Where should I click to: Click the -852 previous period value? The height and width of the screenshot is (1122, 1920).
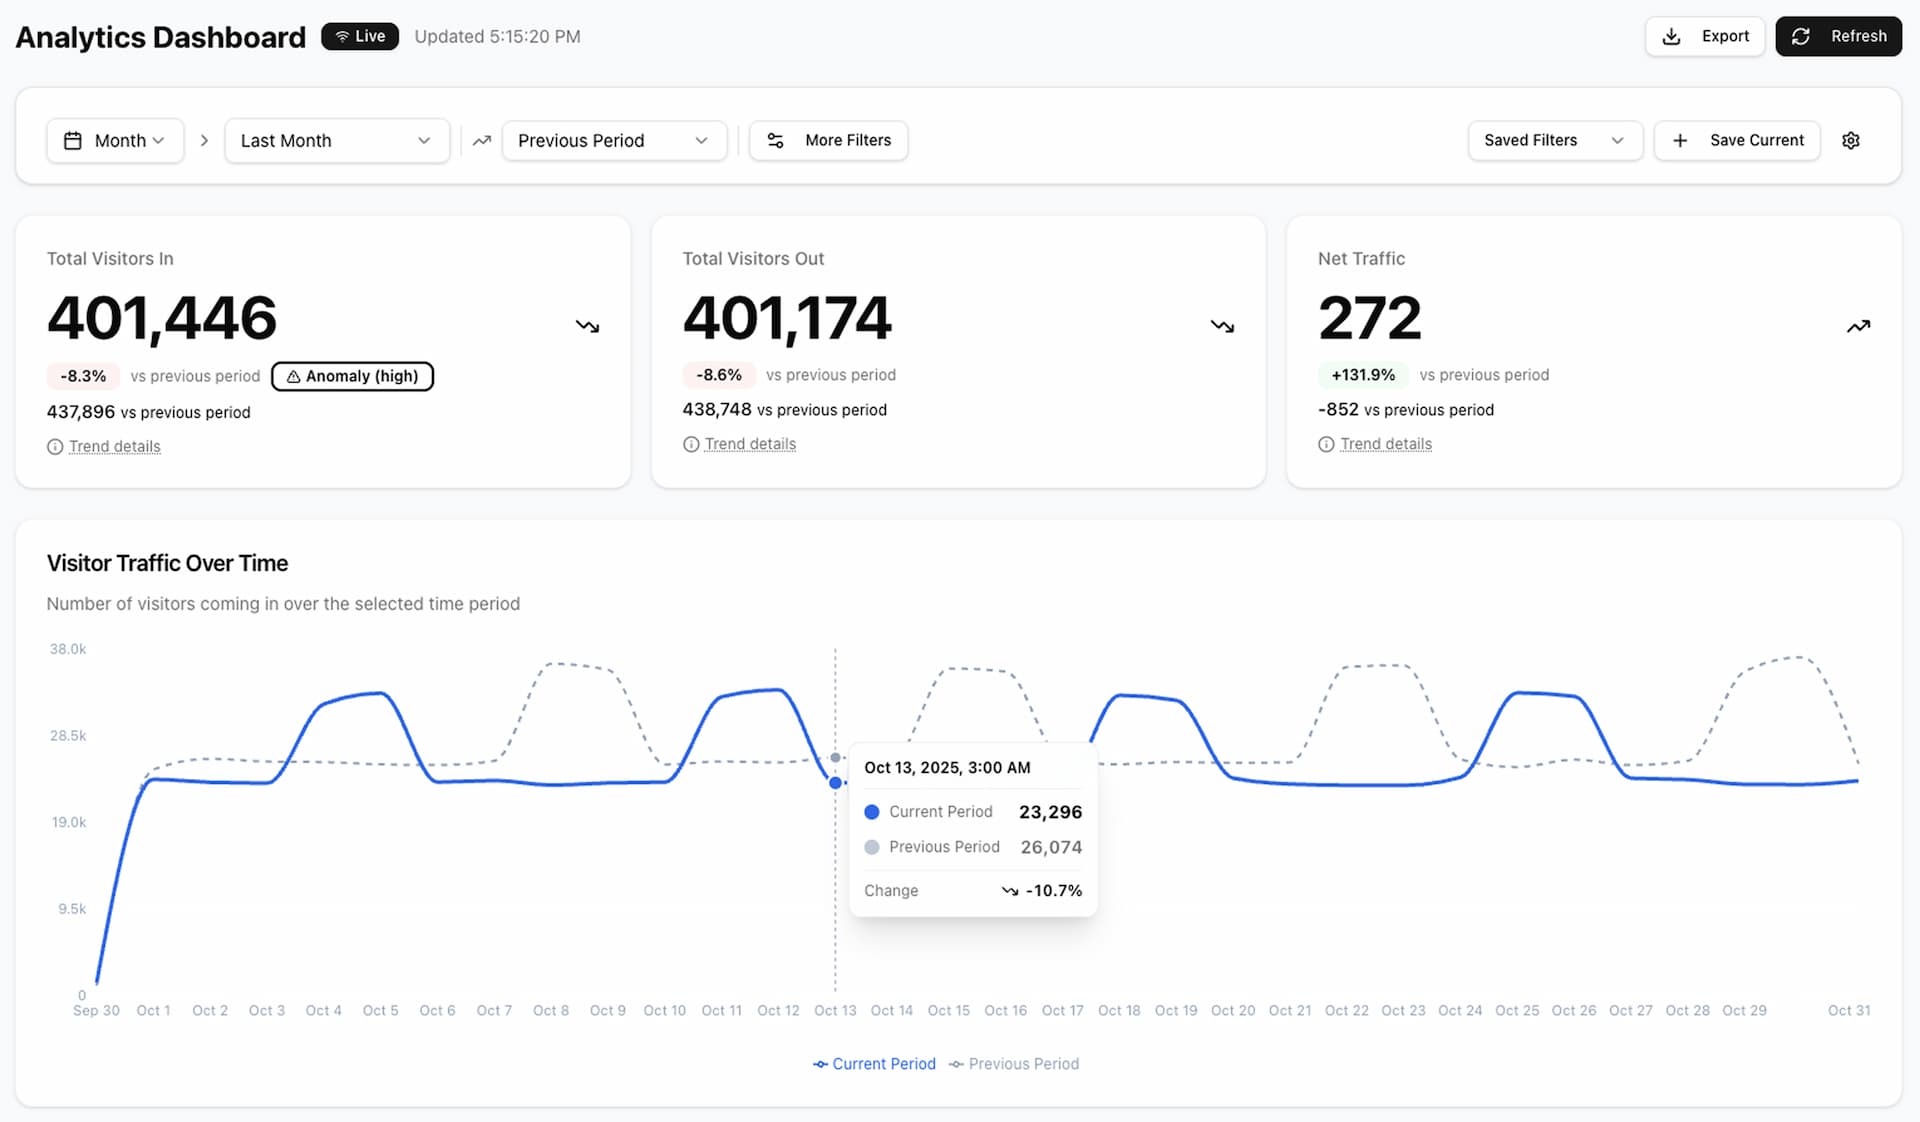pos(1338,410)
